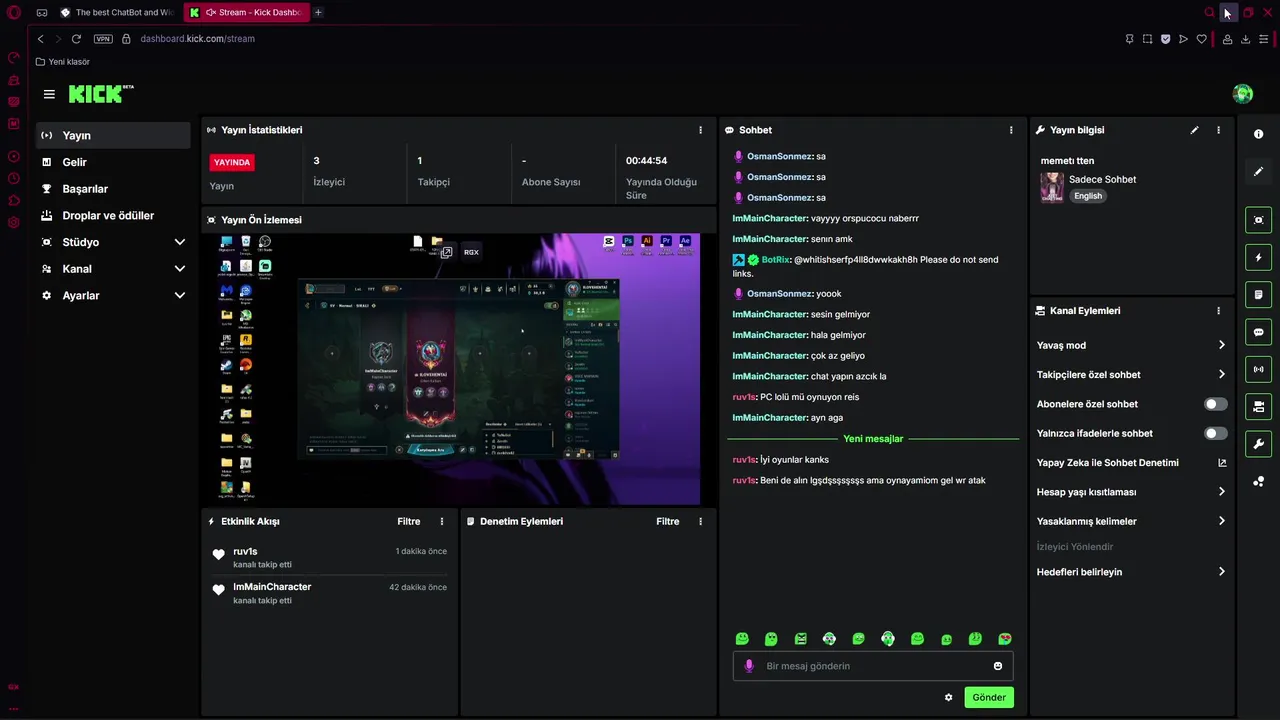The width and height of the screenshot is (1280, 720).
Task: Open the profile avatar menu
Action: (x=1243, y=94)
